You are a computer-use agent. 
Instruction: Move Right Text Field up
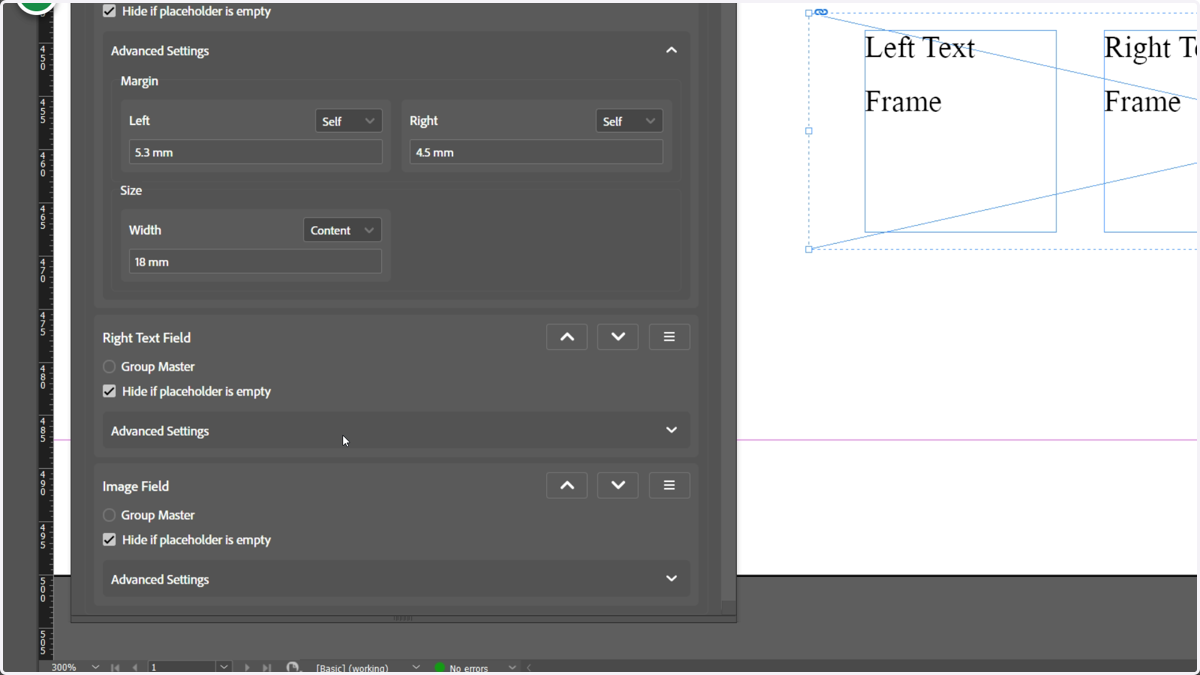[567, 337]
